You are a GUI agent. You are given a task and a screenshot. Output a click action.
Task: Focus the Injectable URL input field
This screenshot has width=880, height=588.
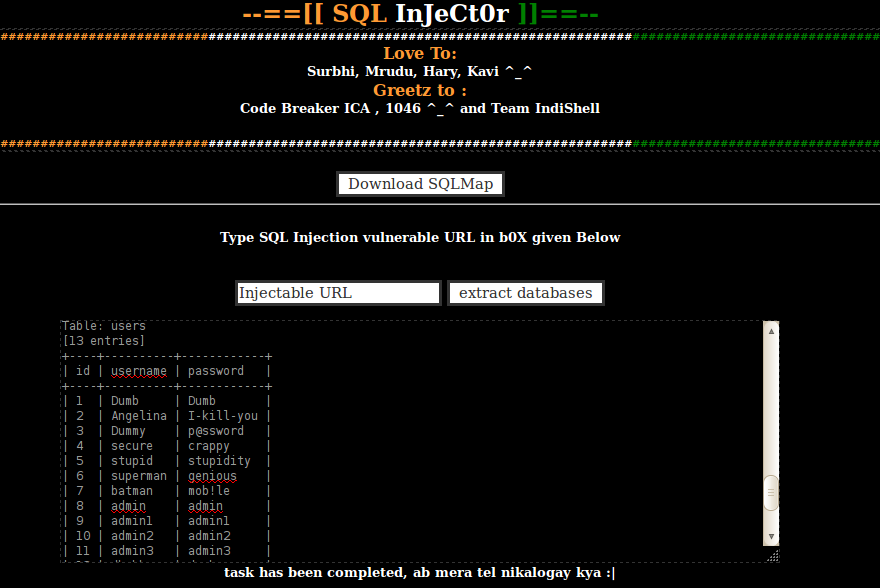click(x=338, y=293)
